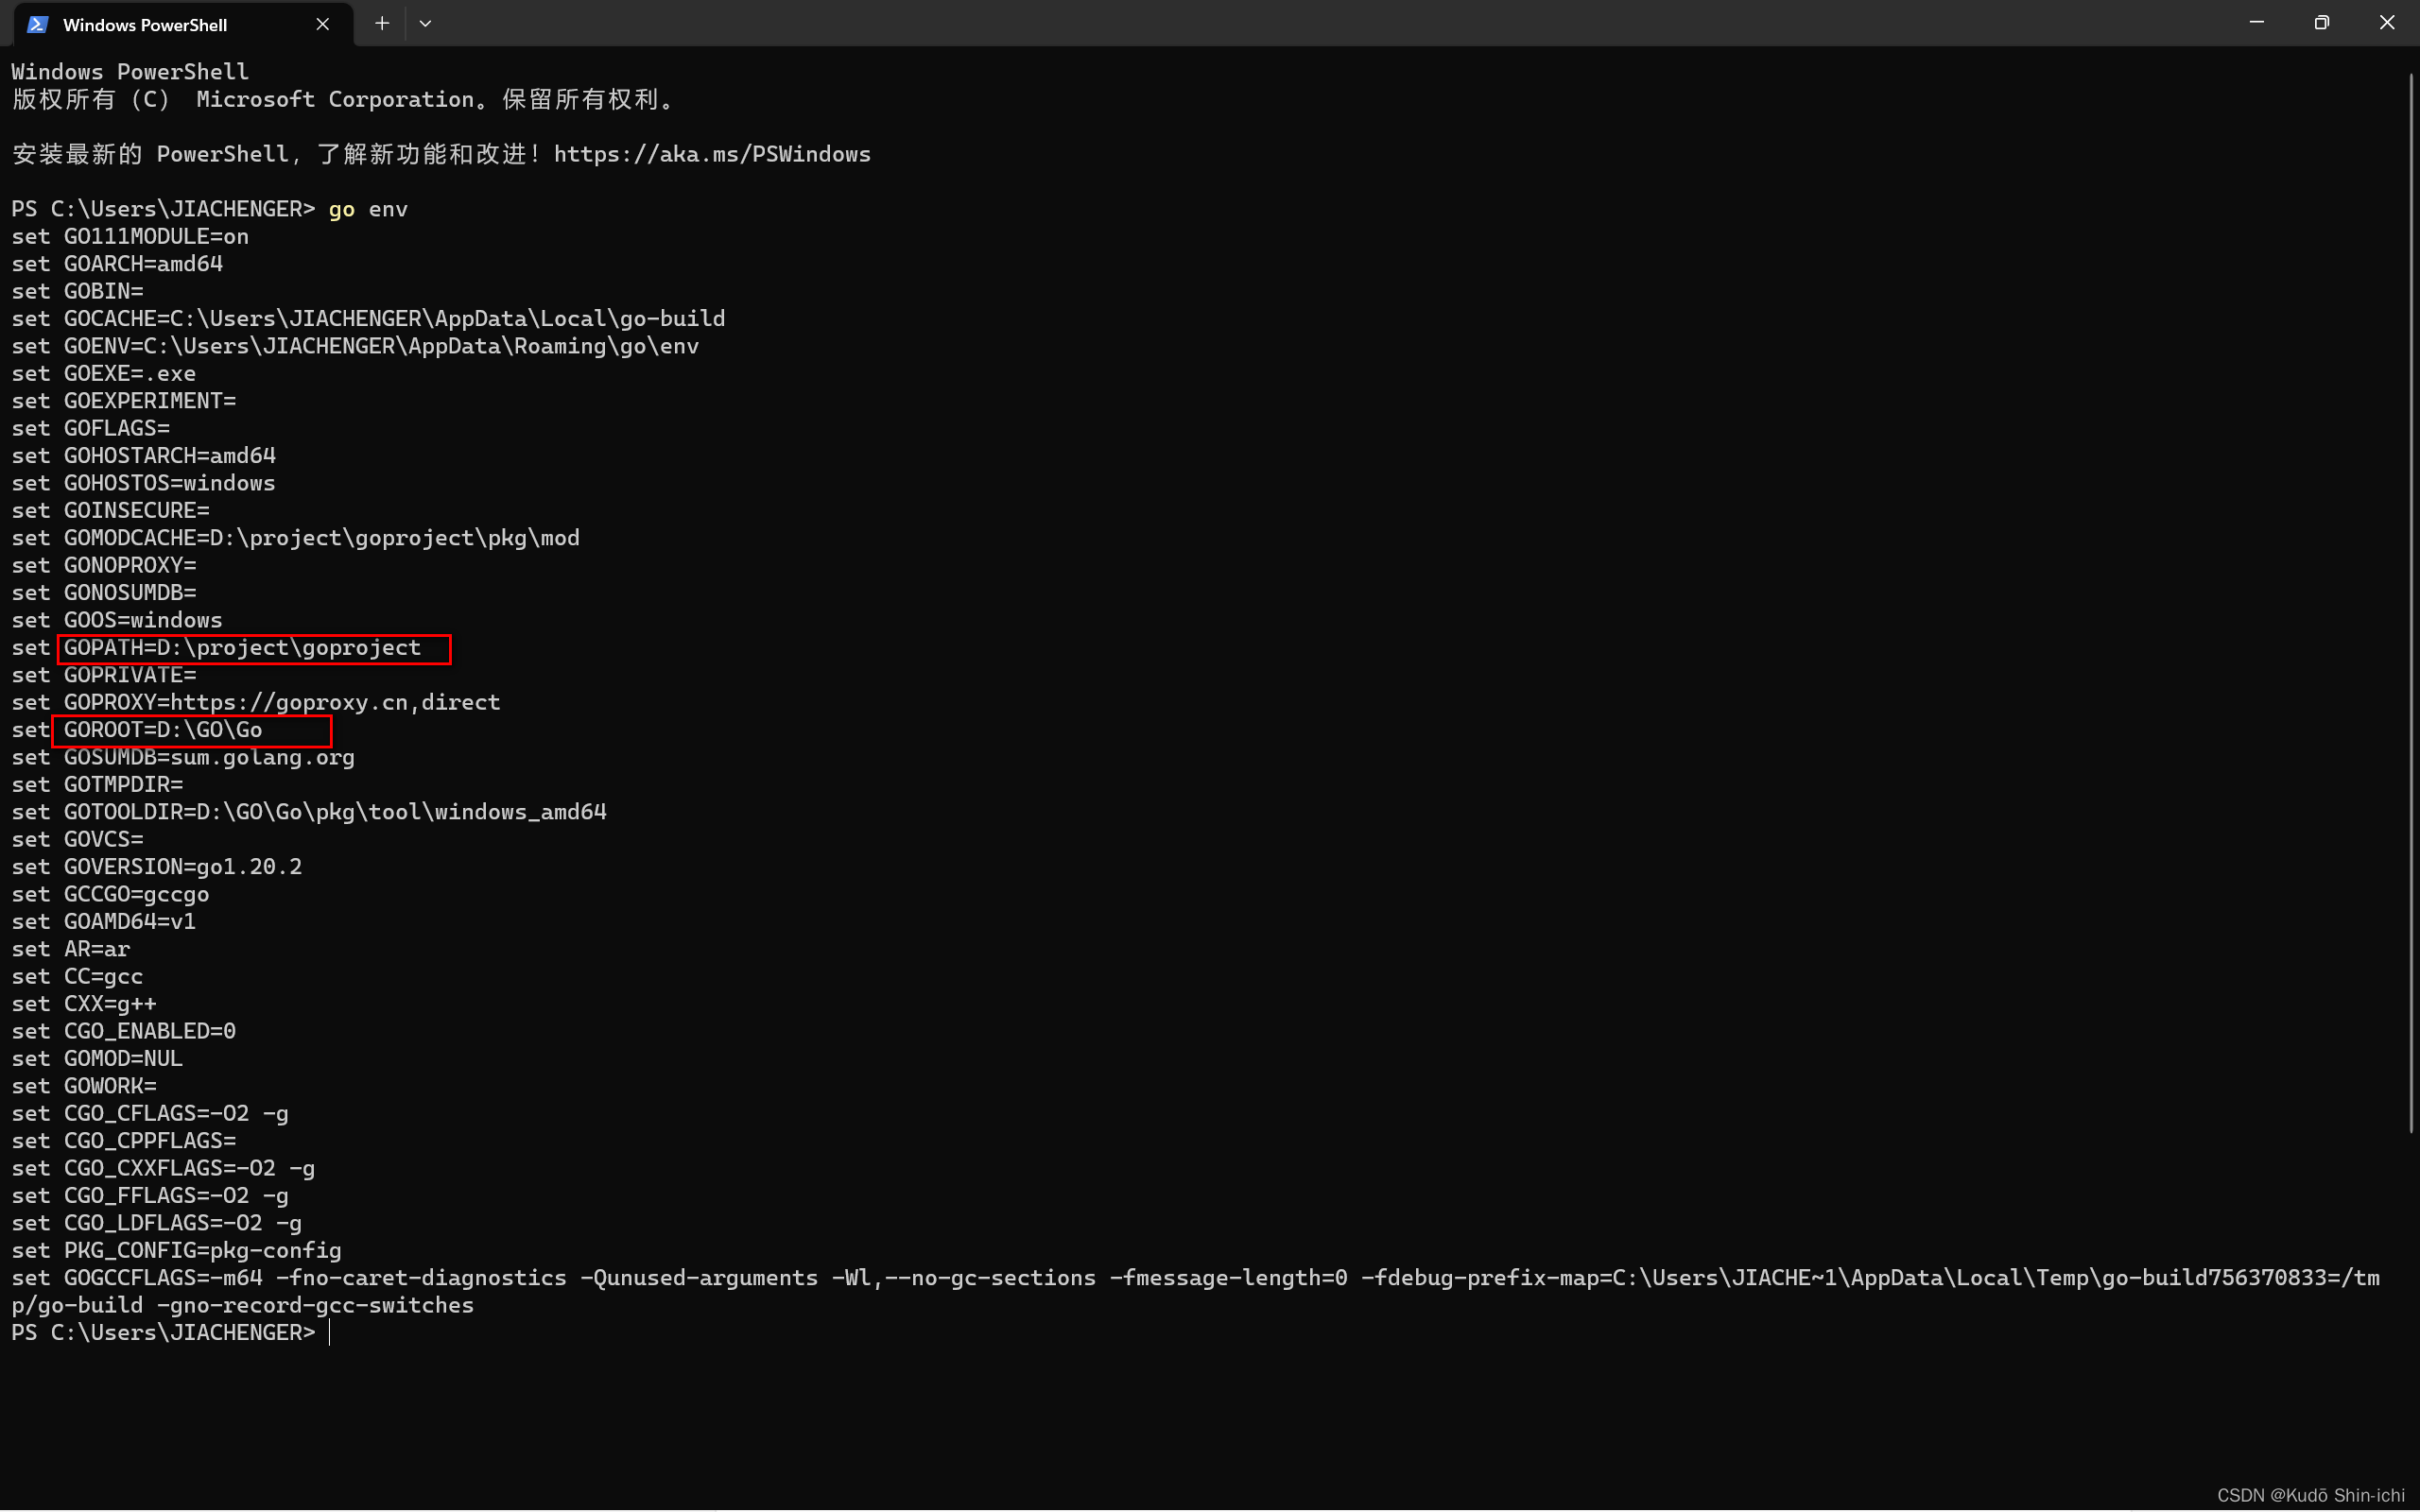The width and height of the screenshot is (2420, 1512).
Task: Expand the new tab profile dropdown
Action: (x=425, y=24)
